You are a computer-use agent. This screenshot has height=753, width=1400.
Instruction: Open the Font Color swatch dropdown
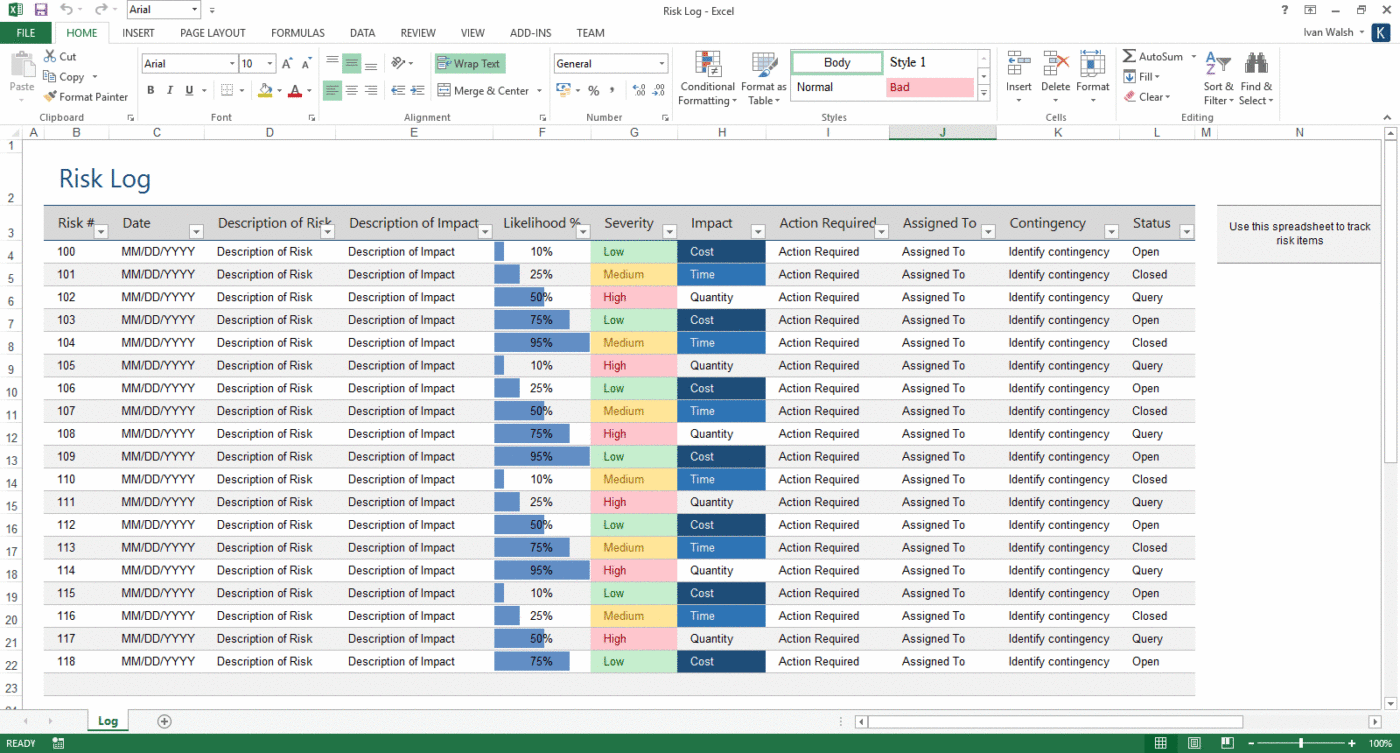pos(307,90)
